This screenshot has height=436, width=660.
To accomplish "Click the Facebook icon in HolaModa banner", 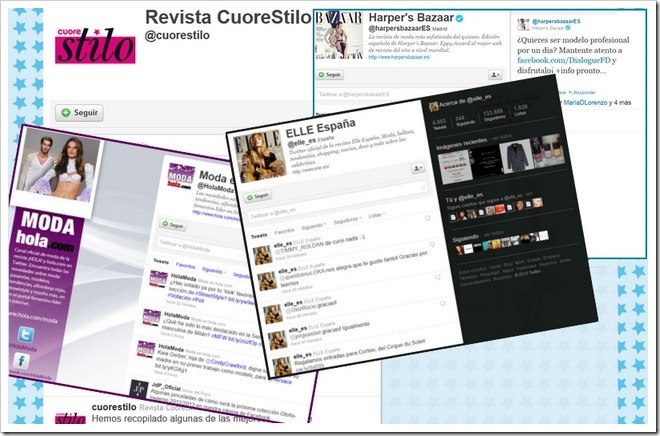I will pos(21,361).
